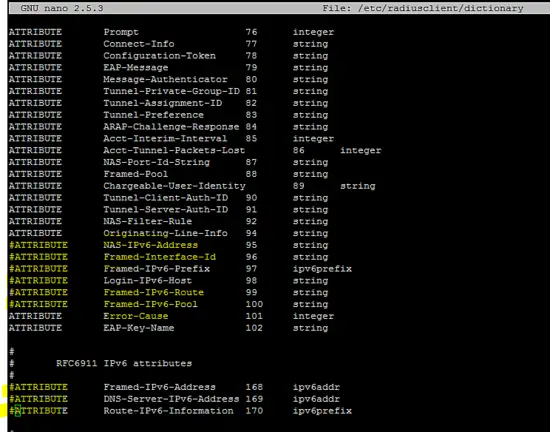Click the 'Message-Authenticator' attribute name
Screen dimensions: 550x432
[166, 80]
